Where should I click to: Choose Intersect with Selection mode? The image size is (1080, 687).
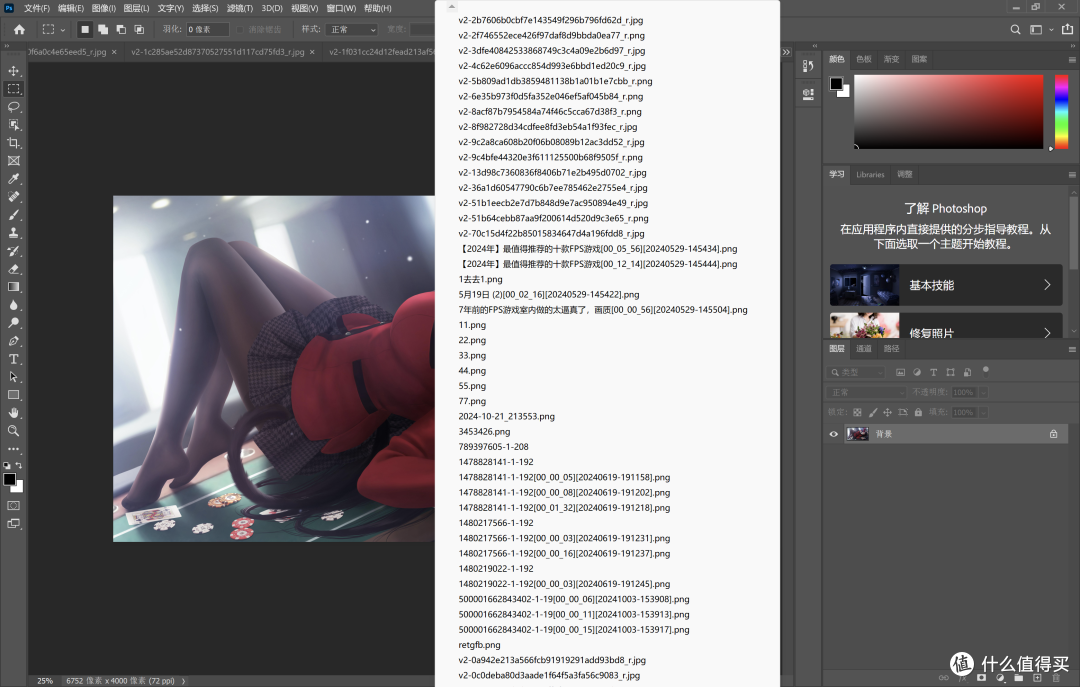pyautogui.click(x=139, y=30)
